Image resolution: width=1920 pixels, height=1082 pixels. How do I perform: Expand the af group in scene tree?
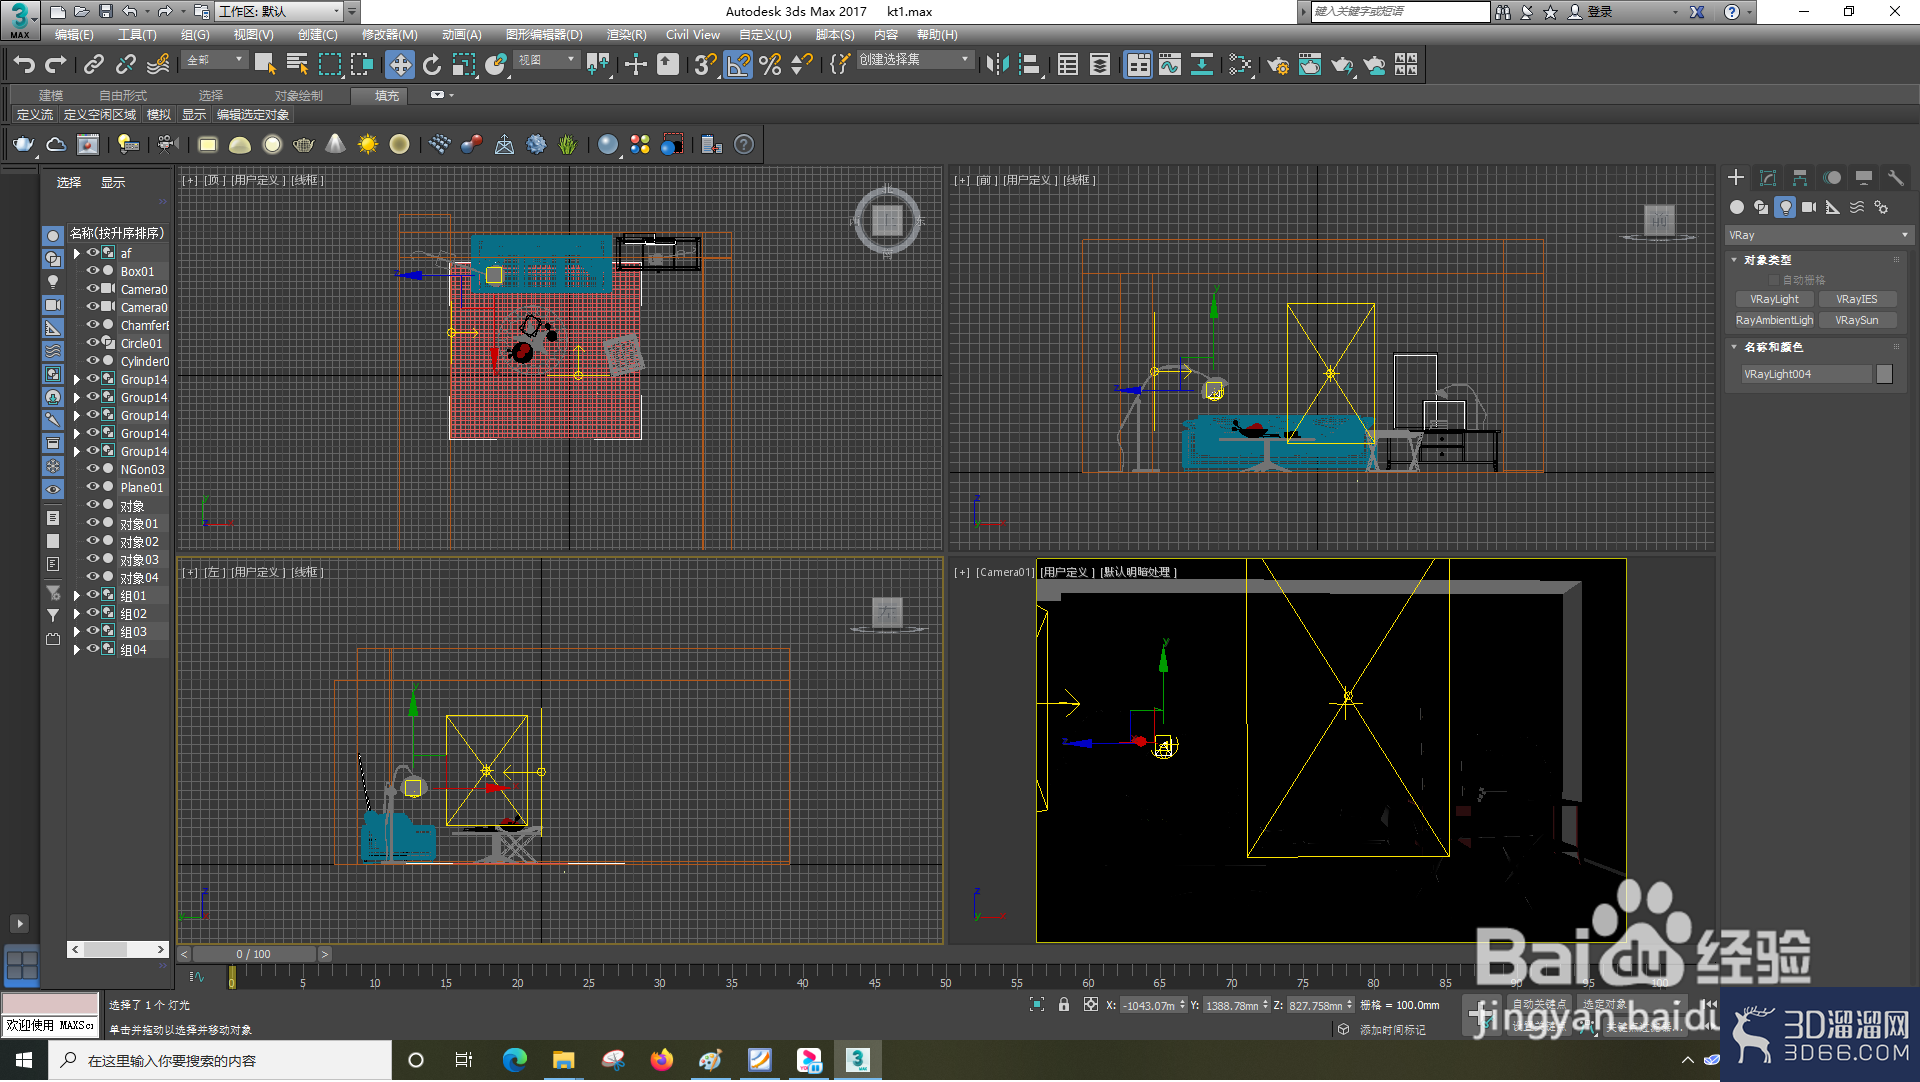point(77,254)
